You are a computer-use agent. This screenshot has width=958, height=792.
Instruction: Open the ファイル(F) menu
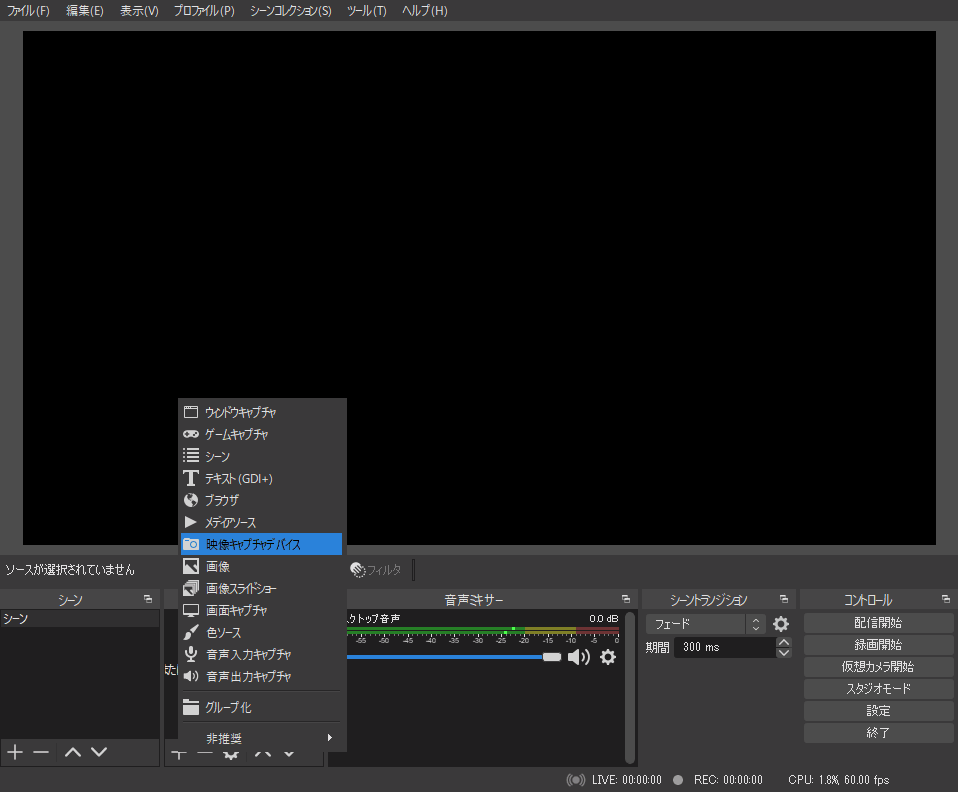[x=28, y=11]
